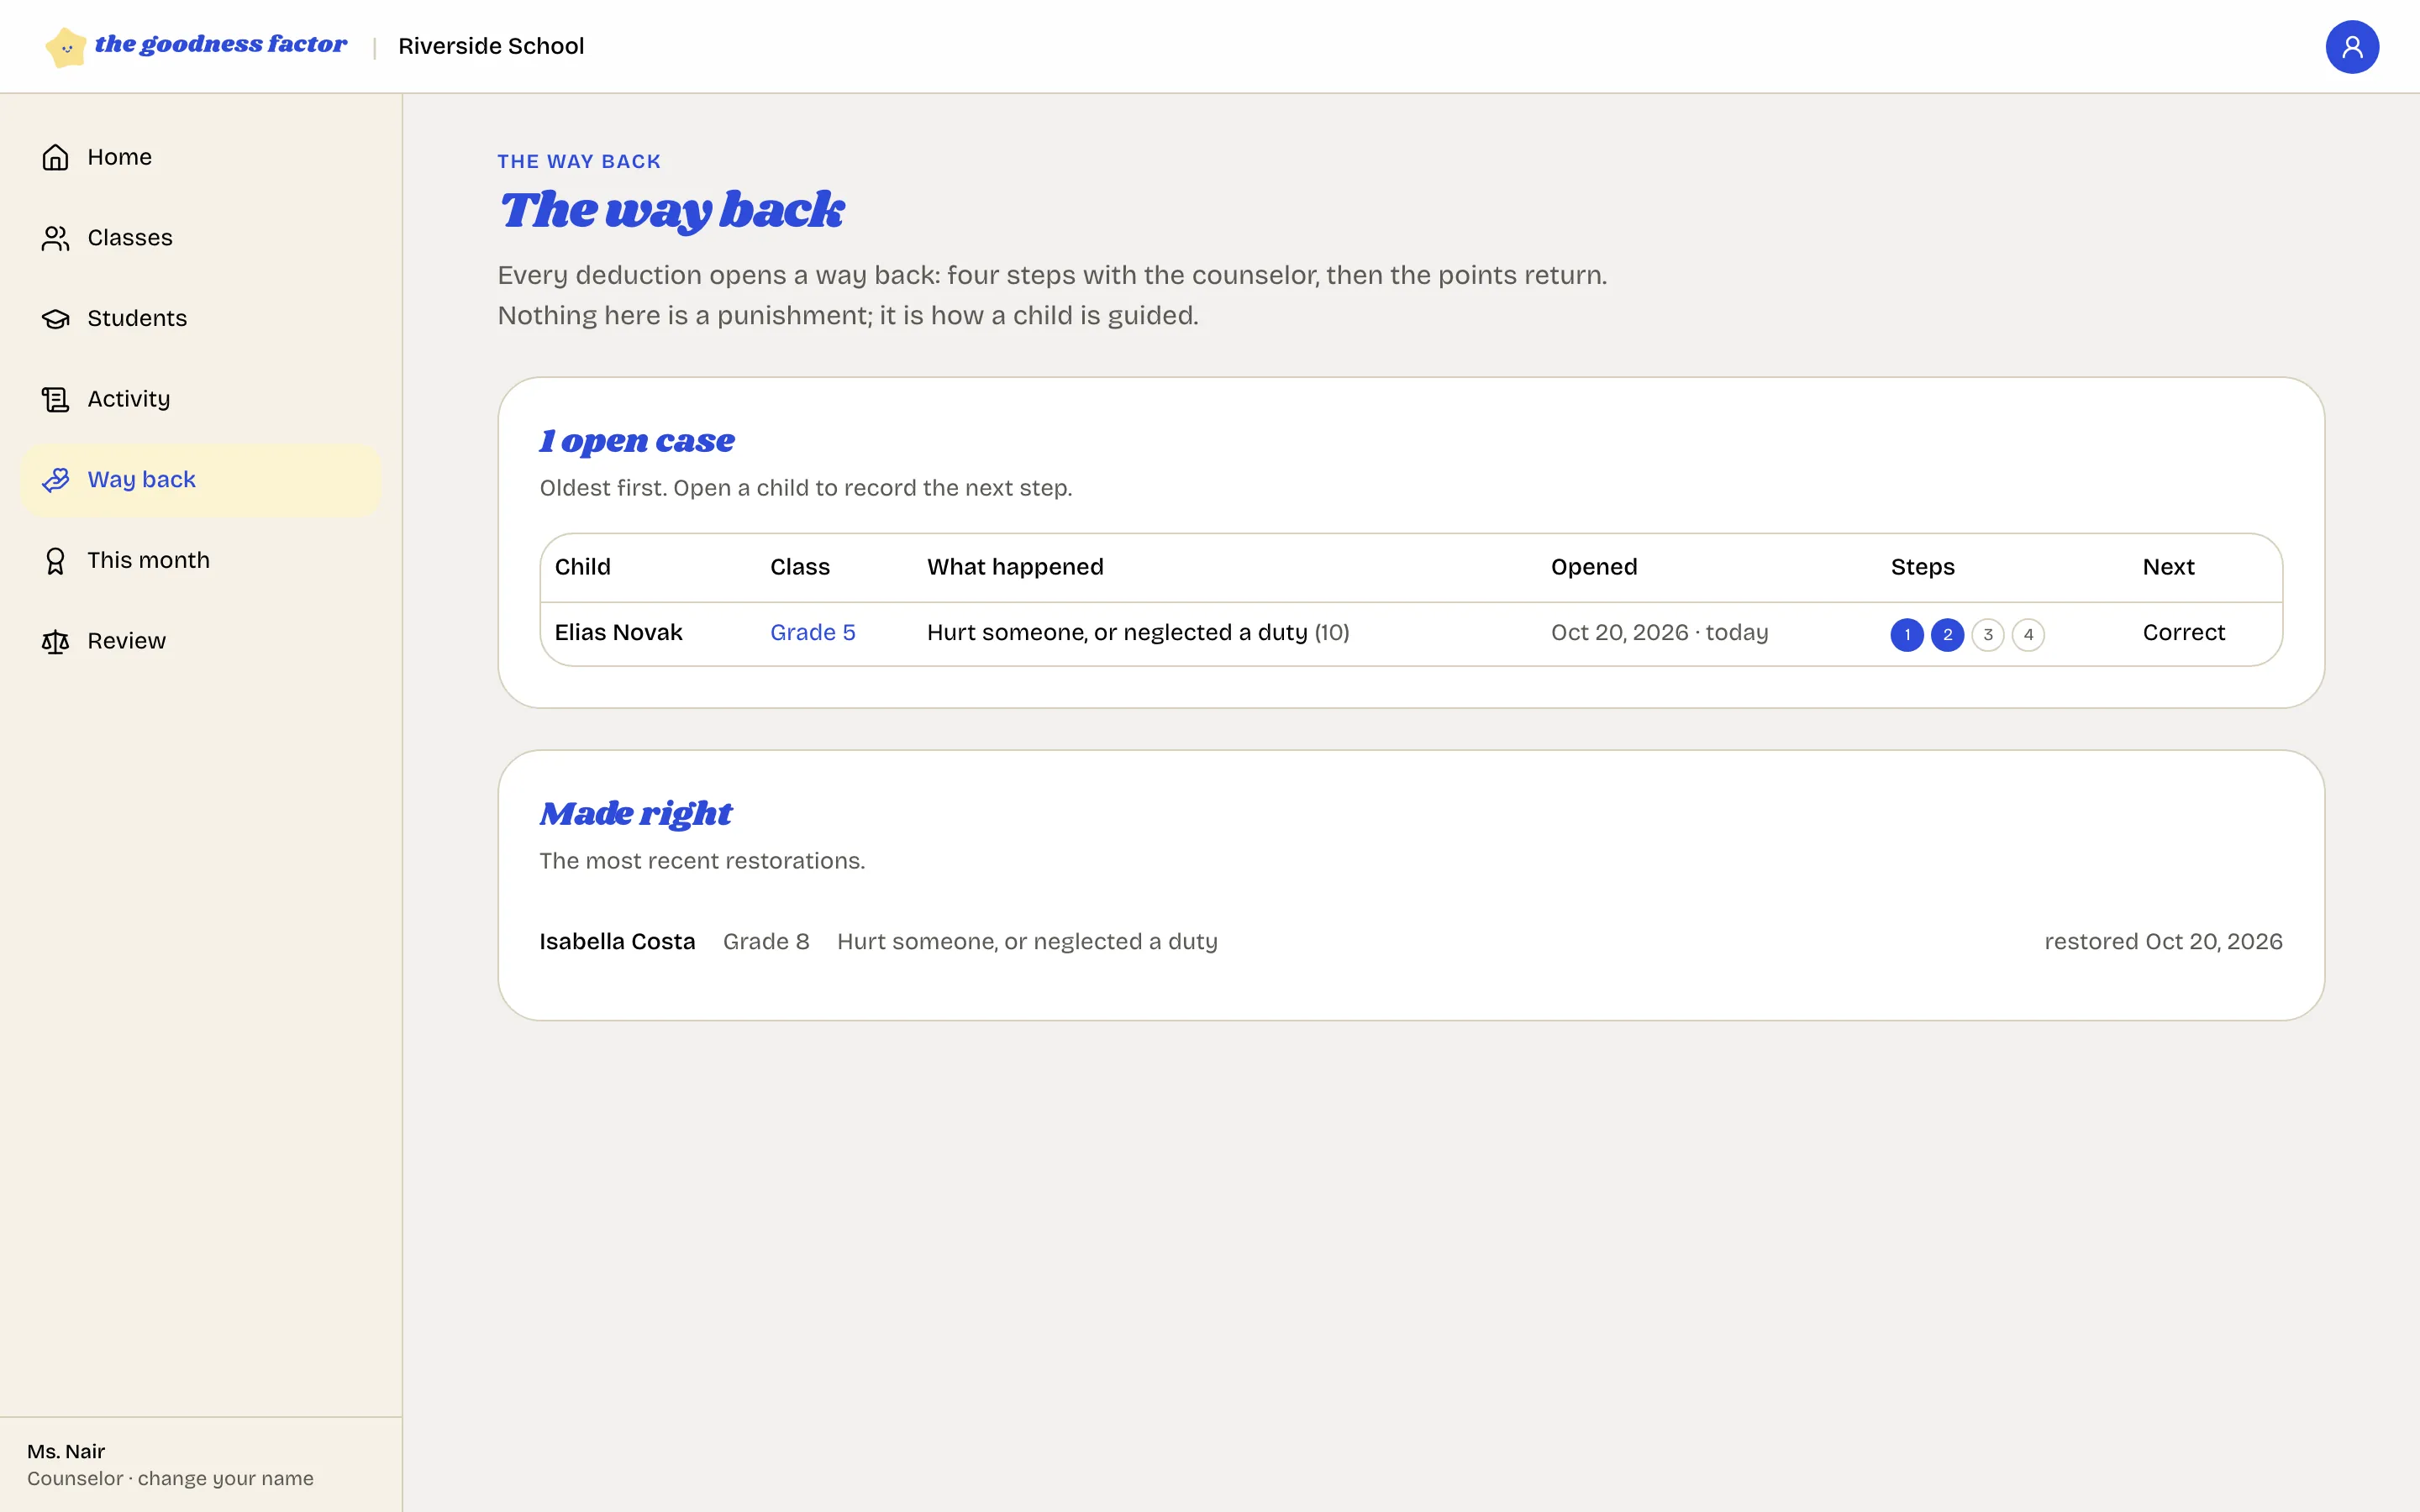The image size is (2420, 1512).
Task: Click the Next column header
Action: click(2168, 567)
